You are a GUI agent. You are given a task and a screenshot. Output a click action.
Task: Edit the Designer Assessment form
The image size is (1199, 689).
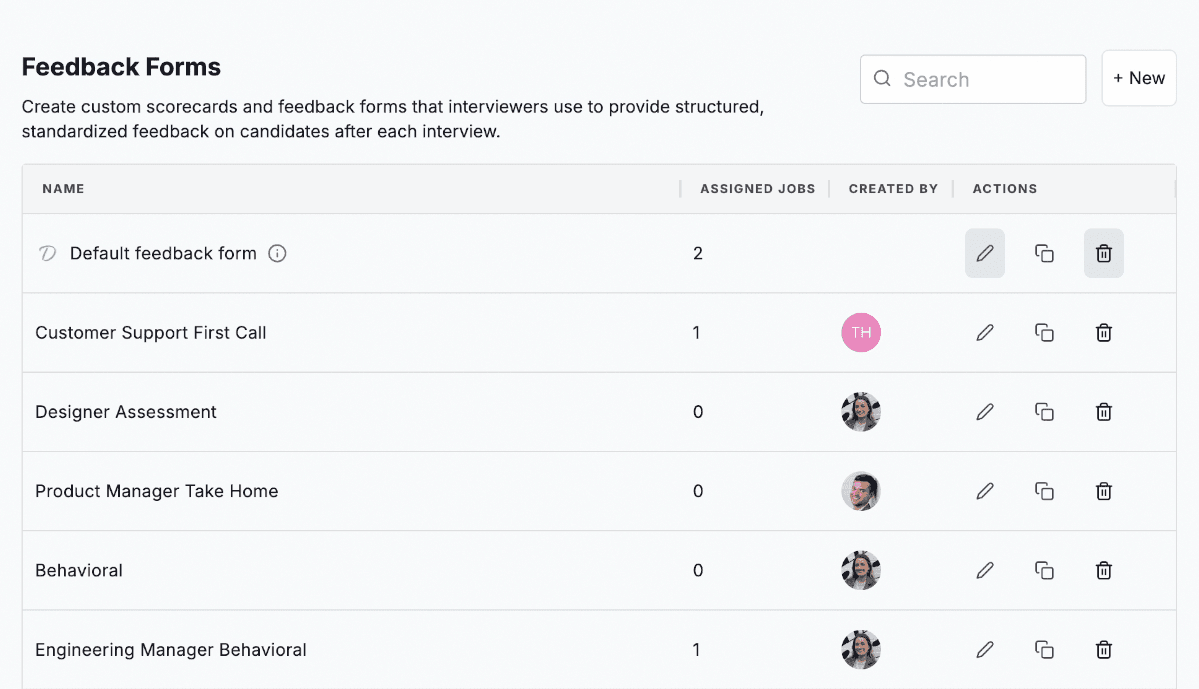pyautogui.click(x=985, y=412)
